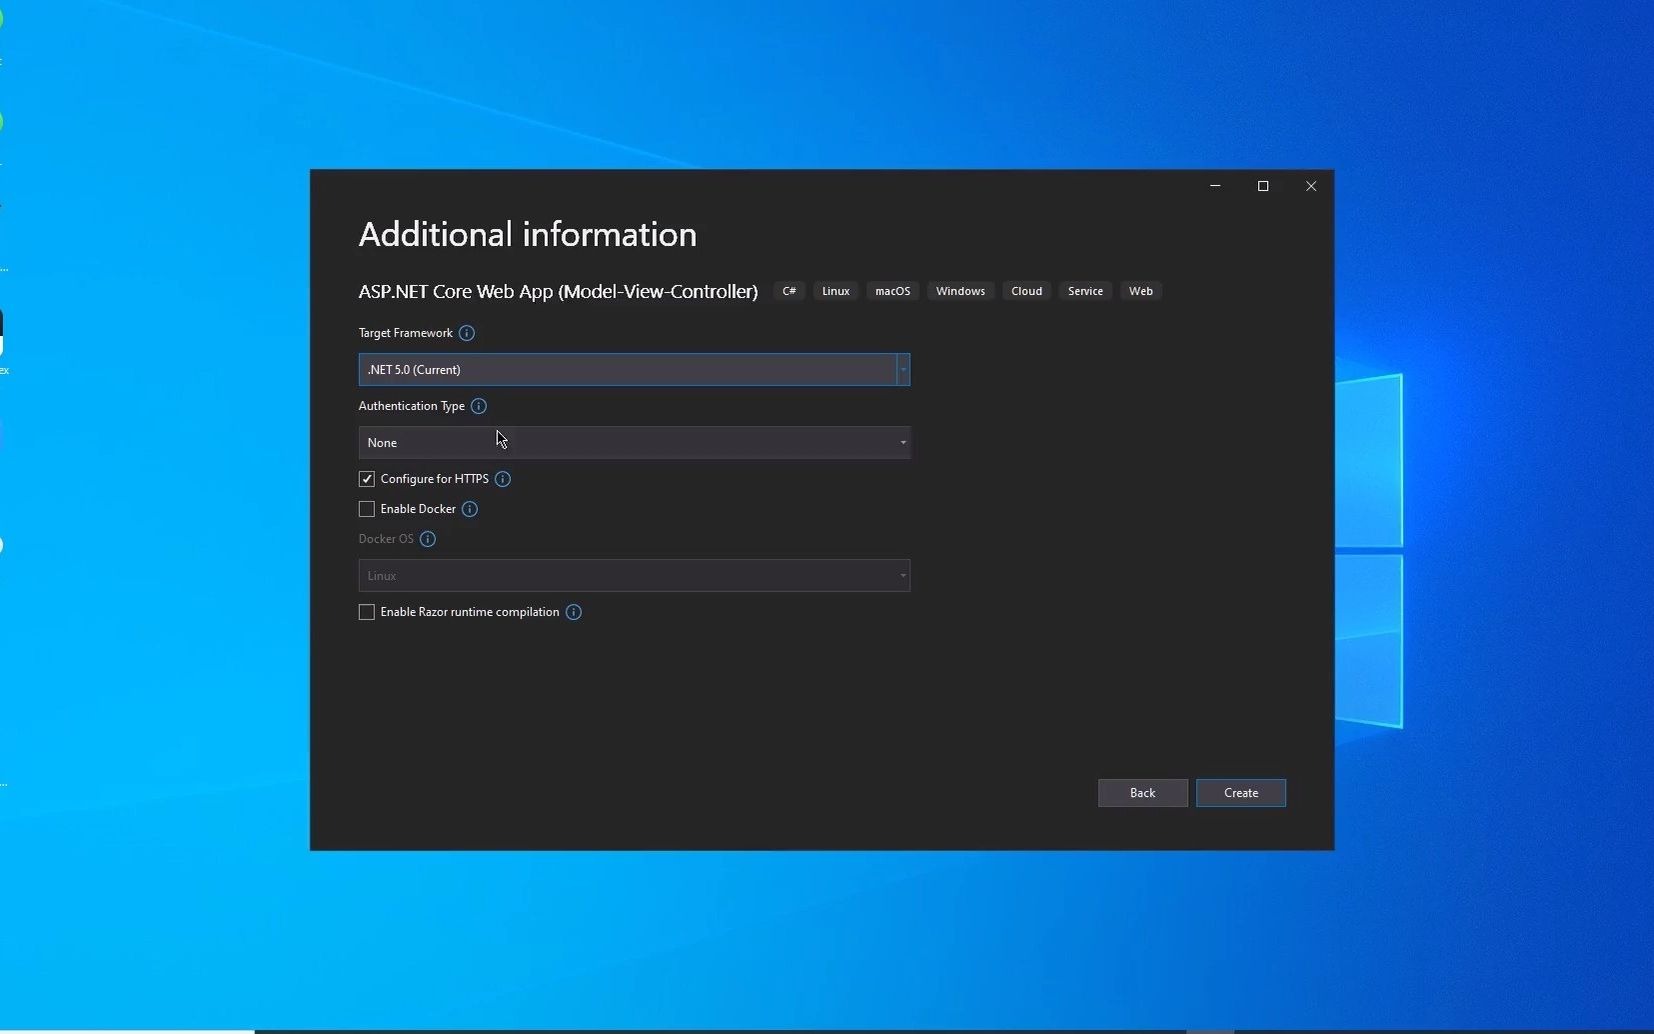This screenshot has height=1034, width=1654.
Task: Uncheck Configure for HTTPS
Action: pos(367,479)
